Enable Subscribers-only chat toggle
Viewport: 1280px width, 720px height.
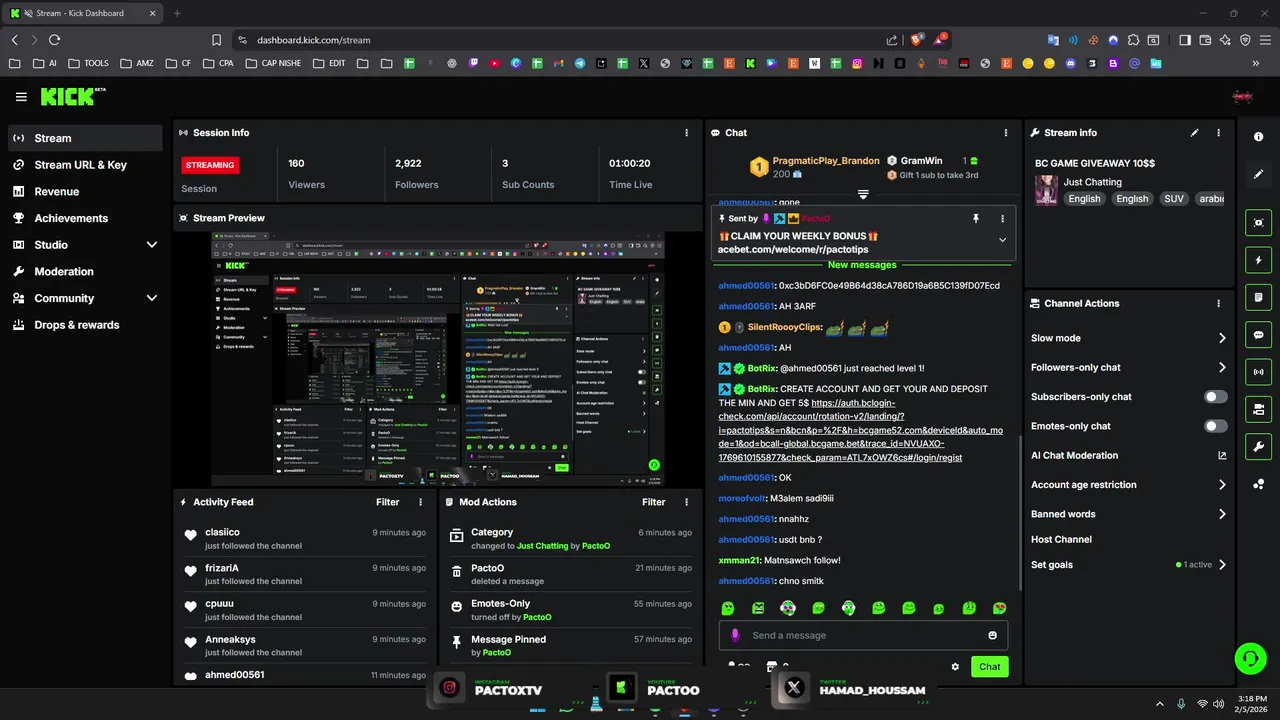coord(1215,397)
